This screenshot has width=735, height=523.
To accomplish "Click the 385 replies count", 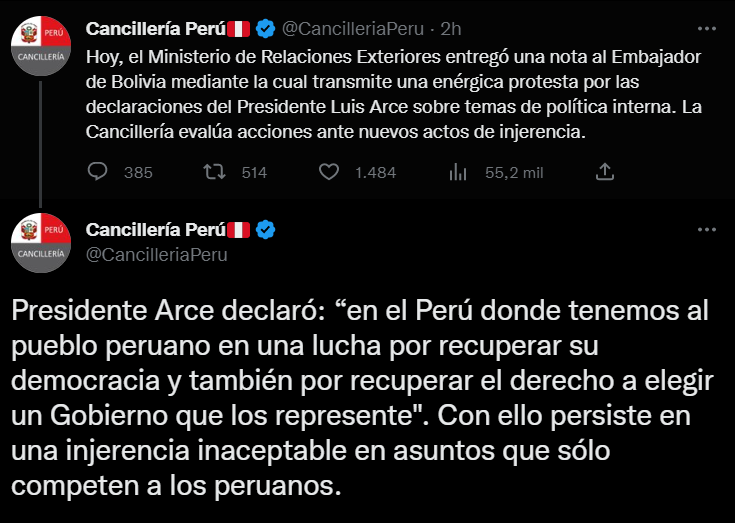I will pos(138,172).
